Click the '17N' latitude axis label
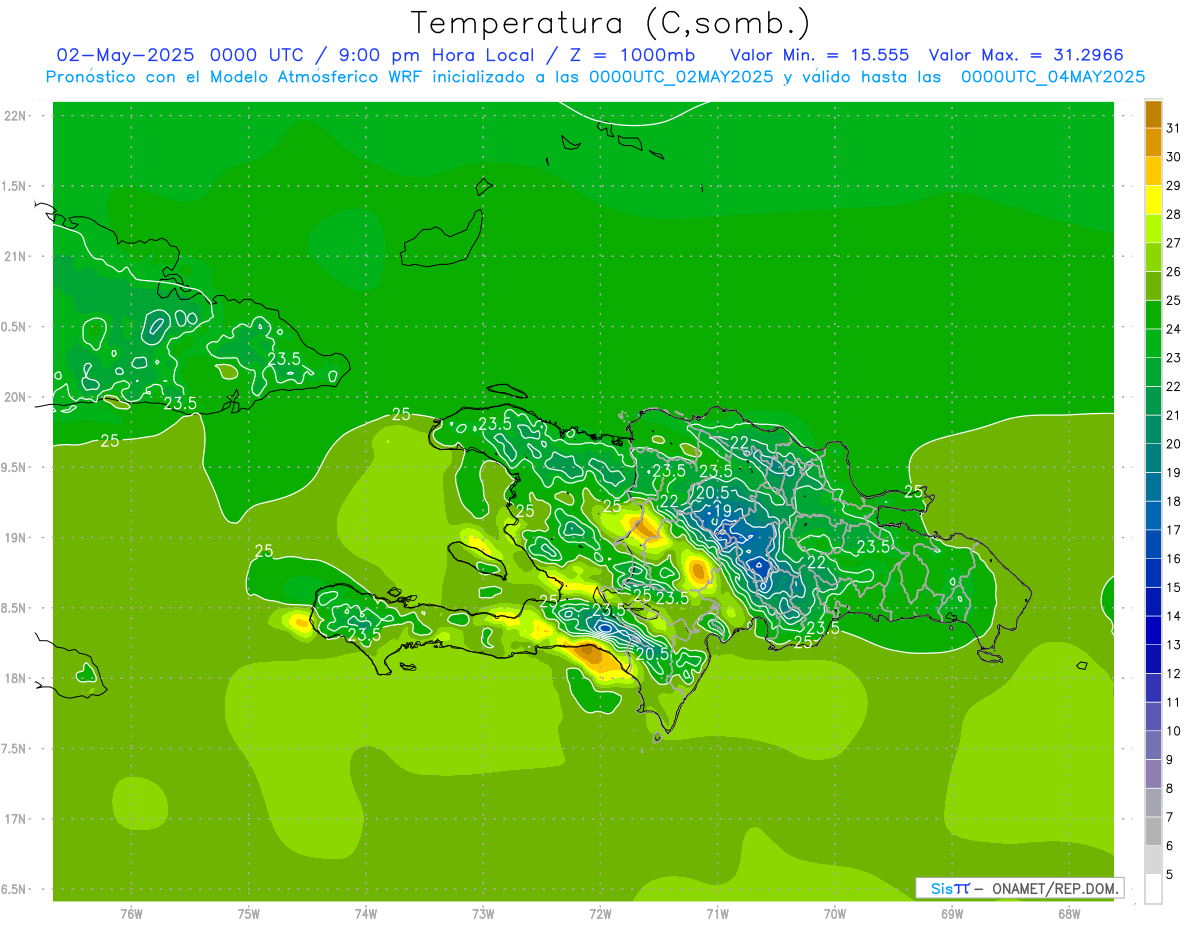The width and height of the screenshot is (1200, 927). tap(16, 819)
